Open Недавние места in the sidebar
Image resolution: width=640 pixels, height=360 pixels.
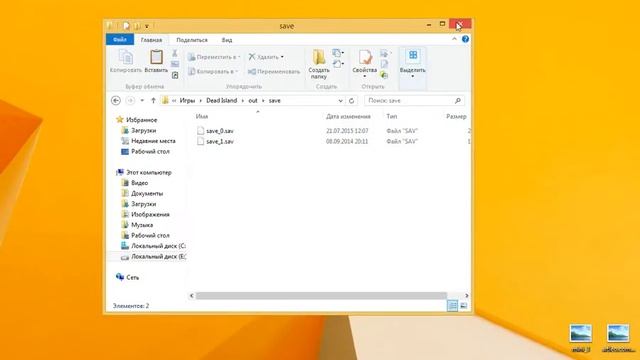[x=153, y=141]
